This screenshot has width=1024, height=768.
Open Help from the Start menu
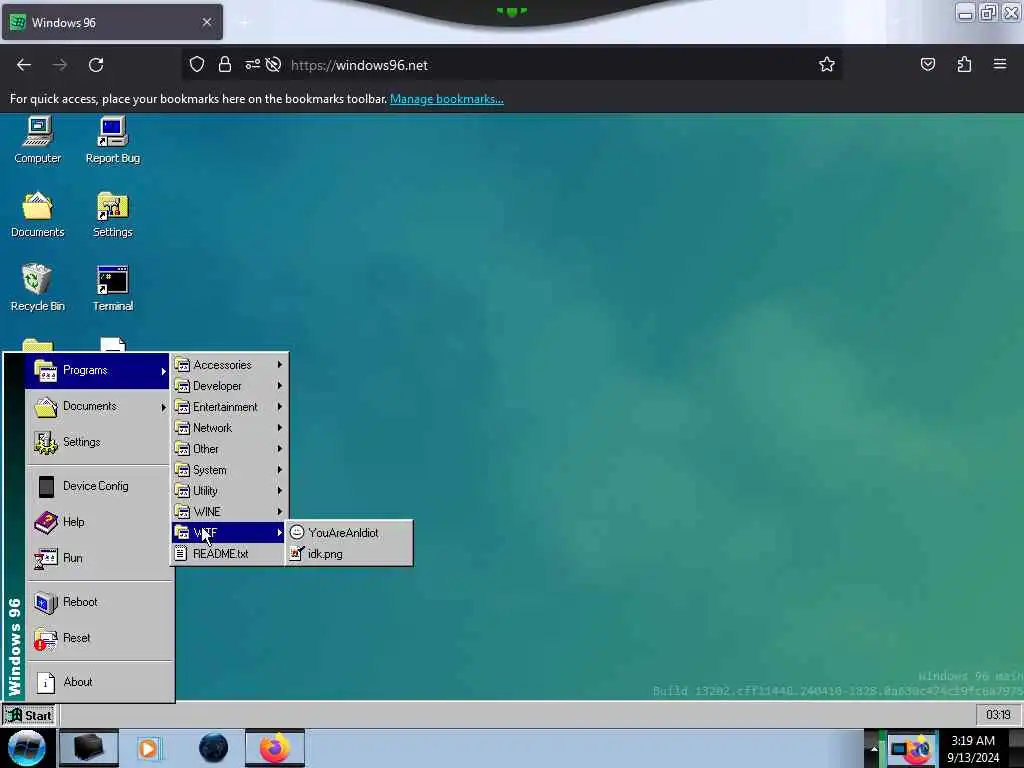[97, 522]
